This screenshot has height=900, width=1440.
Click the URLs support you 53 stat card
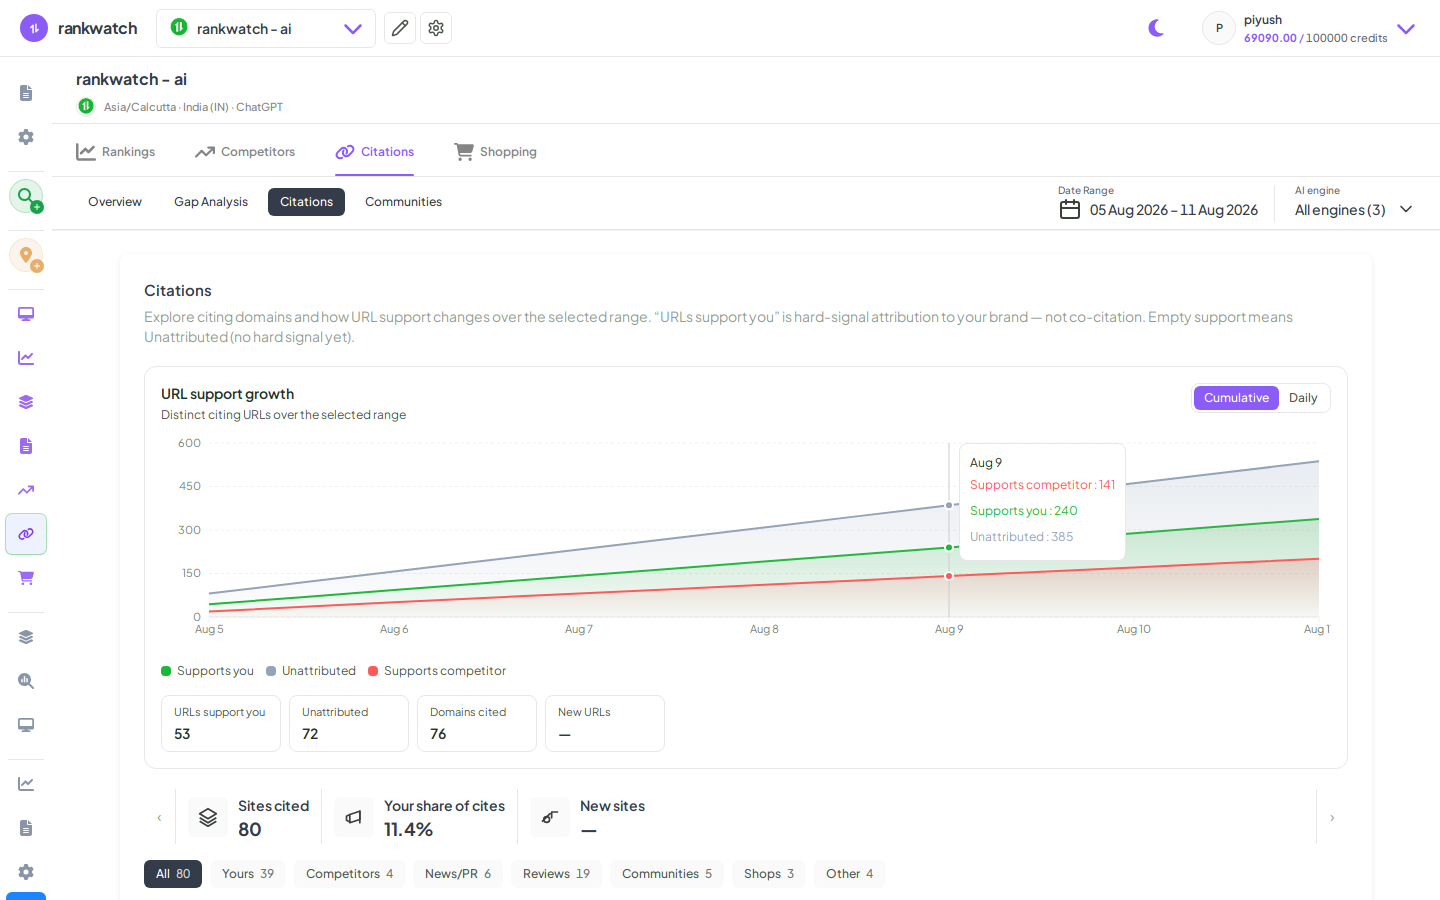(221, 723)
